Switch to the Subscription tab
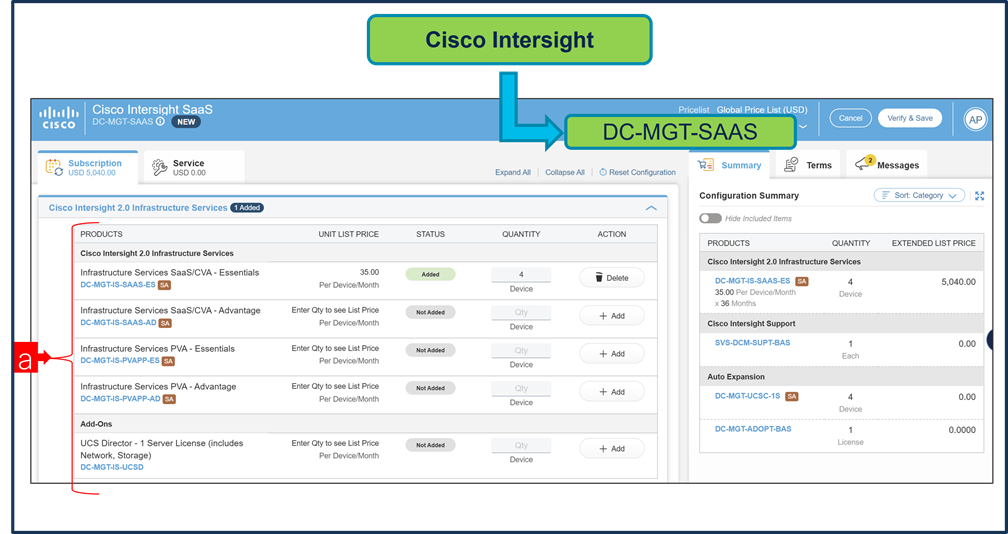The width and height of the screenshot is (1008, 534). 88,167
